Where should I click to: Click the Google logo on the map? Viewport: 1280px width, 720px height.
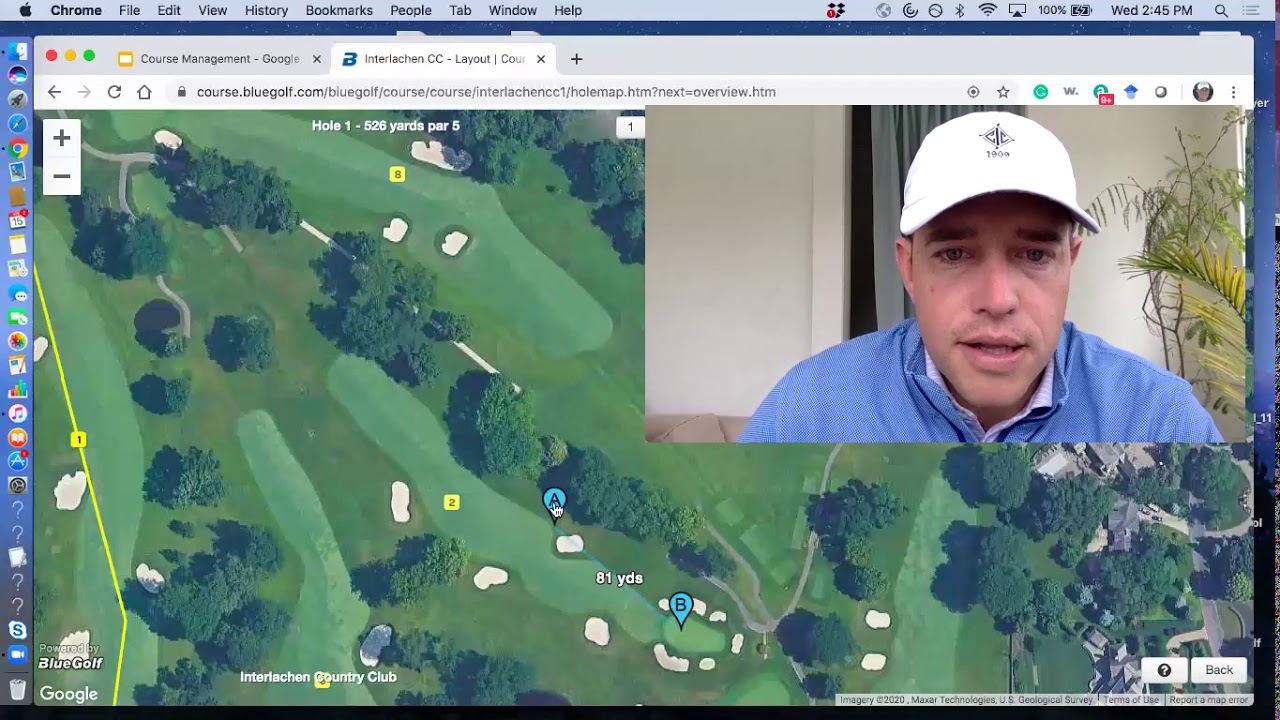tap(68, 694)
